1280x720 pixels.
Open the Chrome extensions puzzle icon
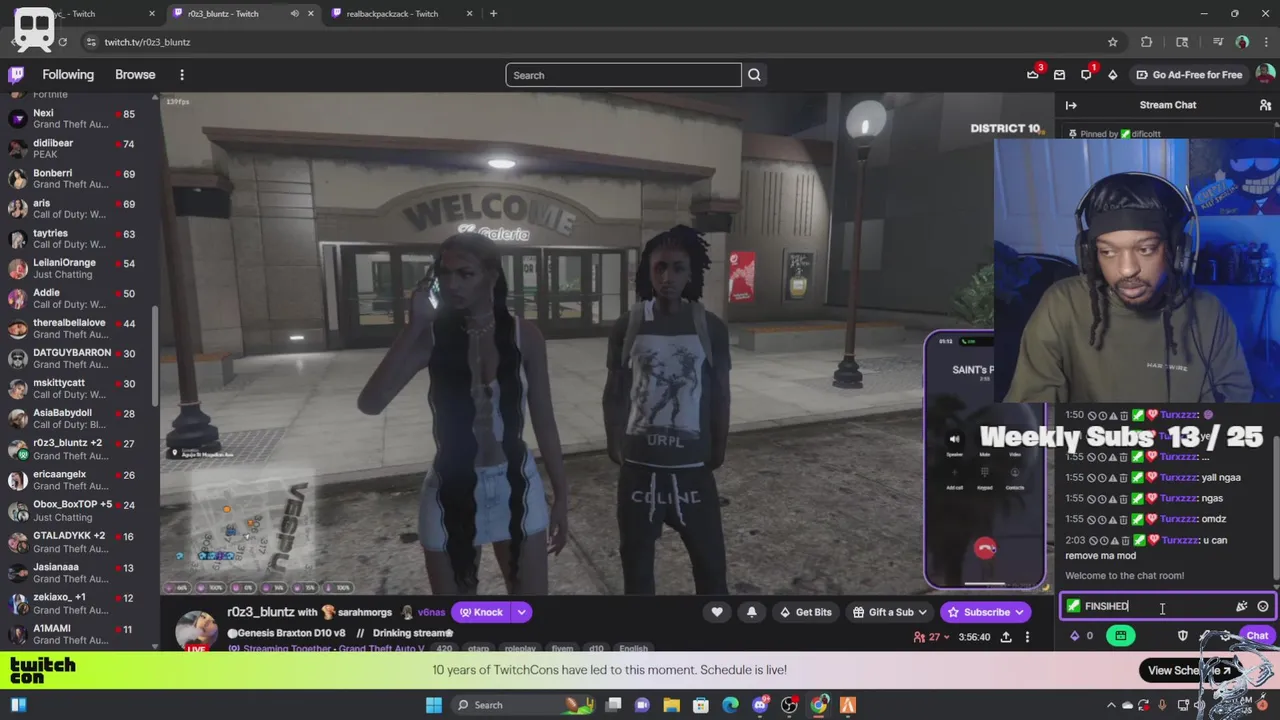1147,42
